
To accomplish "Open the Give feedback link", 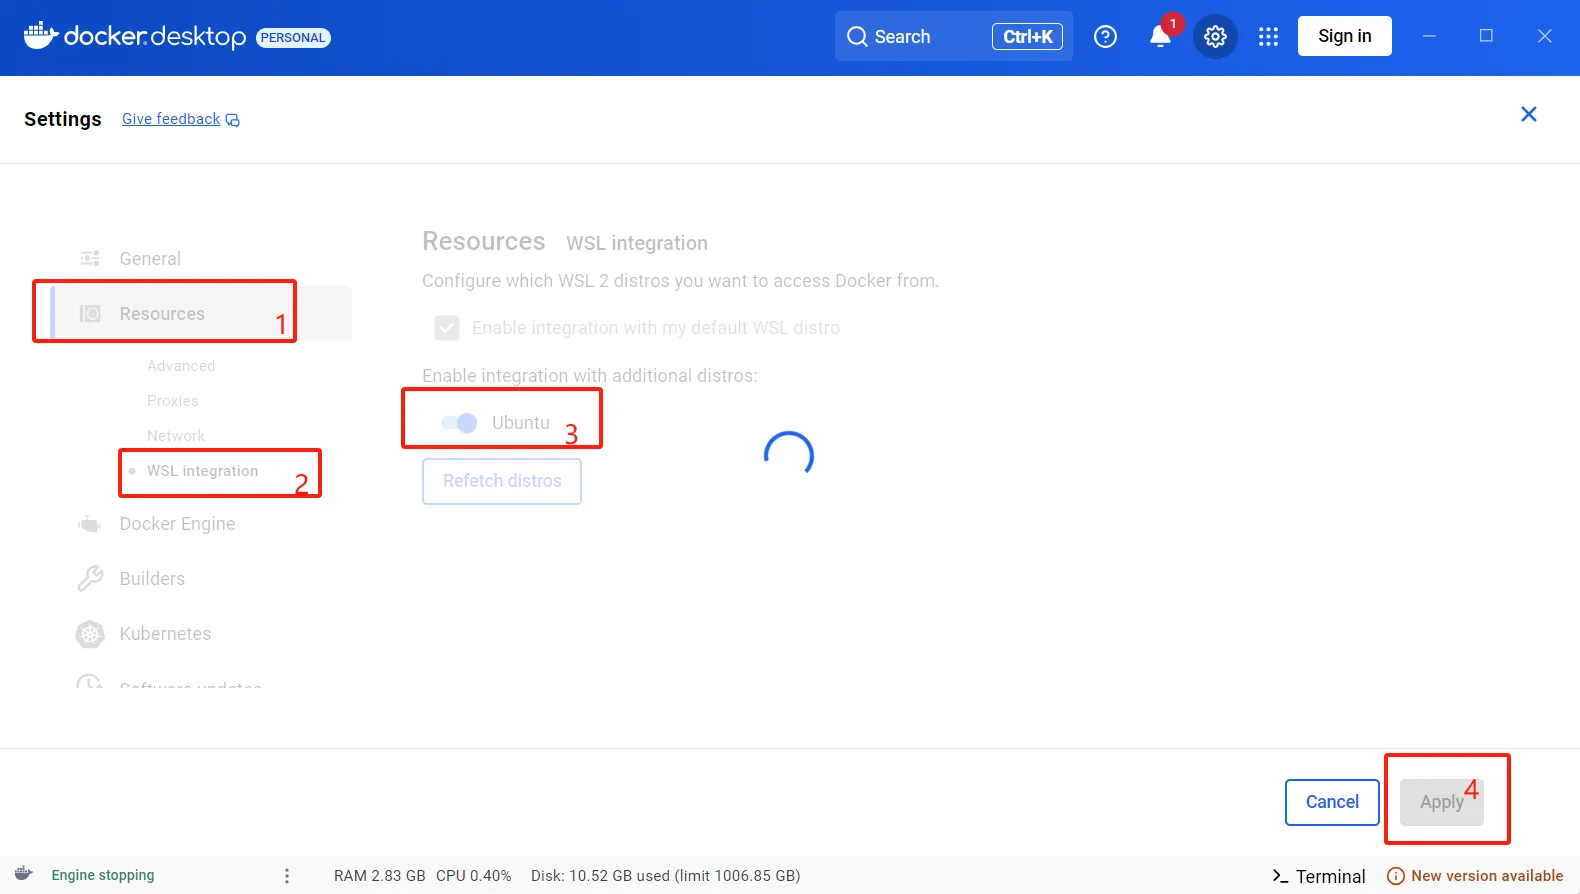I will [171, 119].
